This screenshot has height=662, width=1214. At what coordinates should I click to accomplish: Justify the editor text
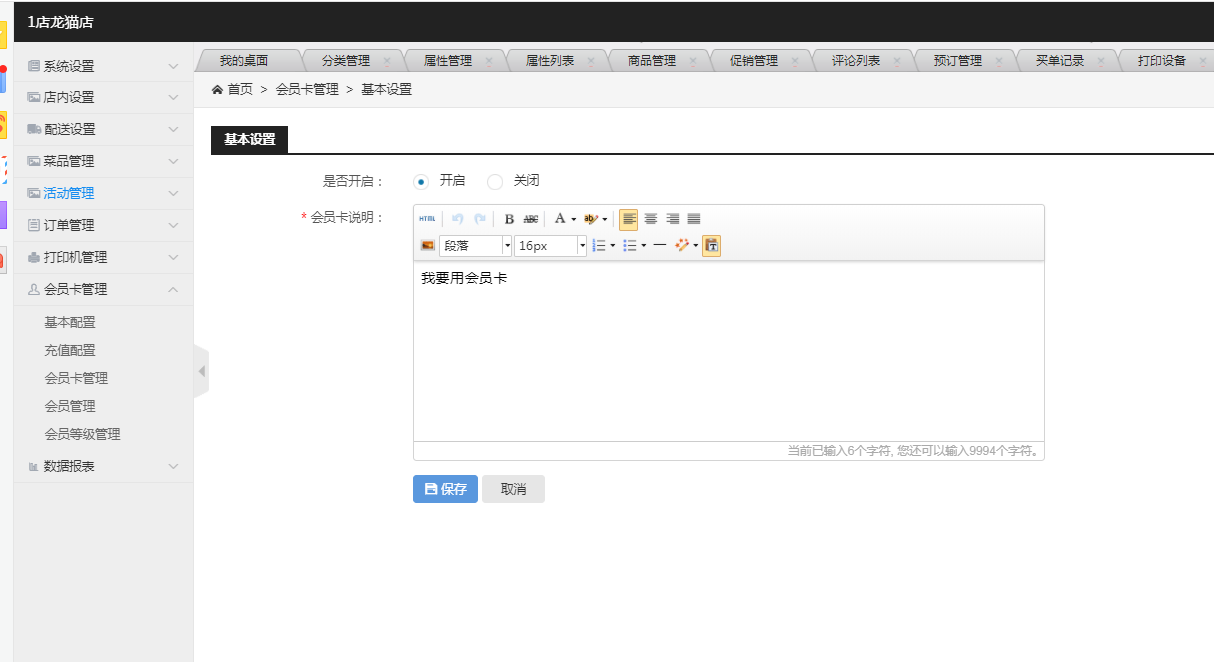694,219
